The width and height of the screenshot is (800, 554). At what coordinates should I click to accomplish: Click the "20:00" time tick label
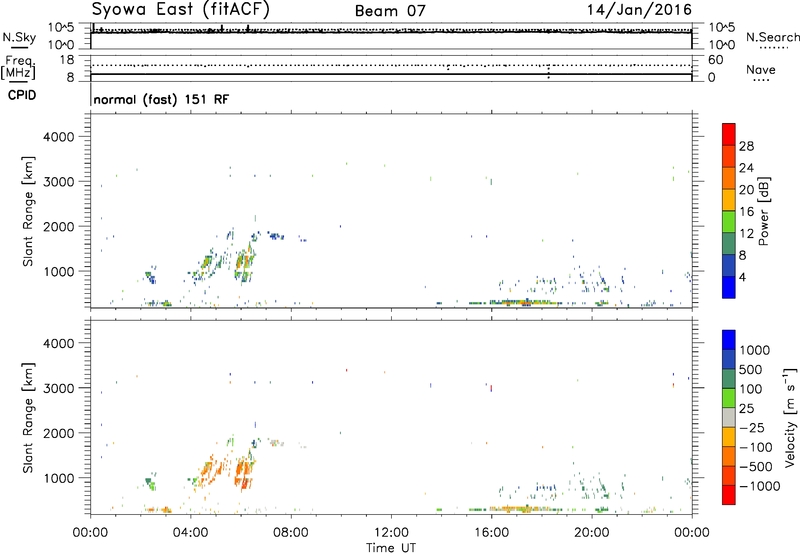pos(592,533)
